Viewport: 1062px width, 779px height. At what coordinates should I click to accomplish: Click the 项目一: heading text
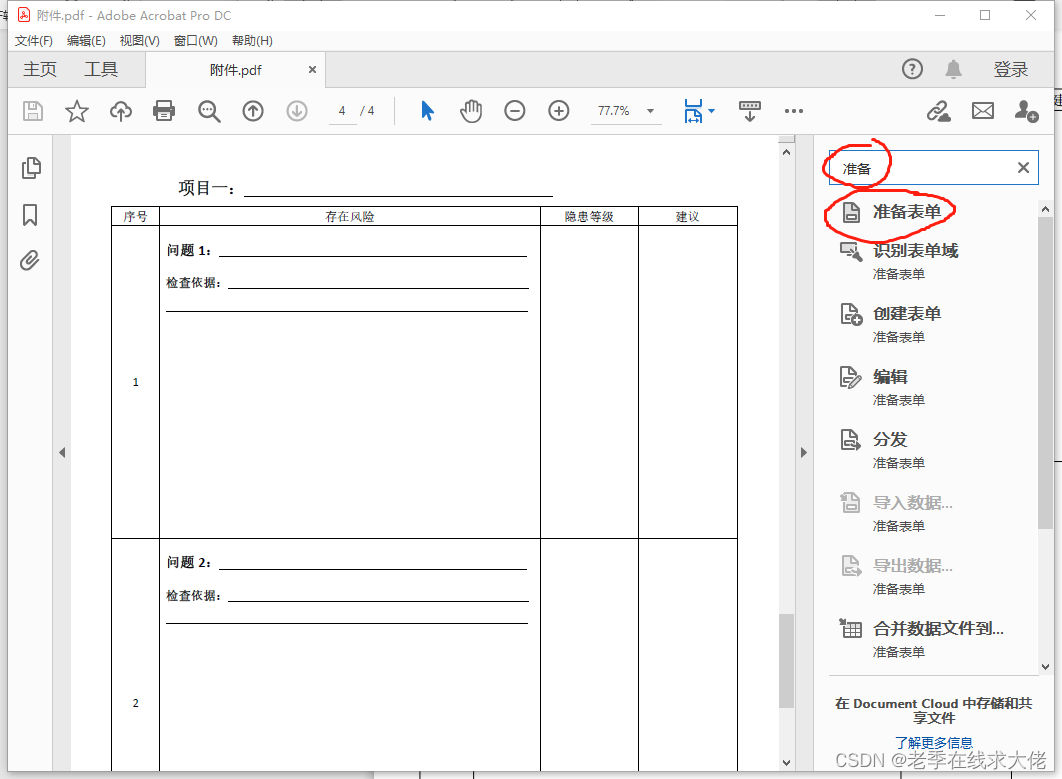[x=207, y=188]
